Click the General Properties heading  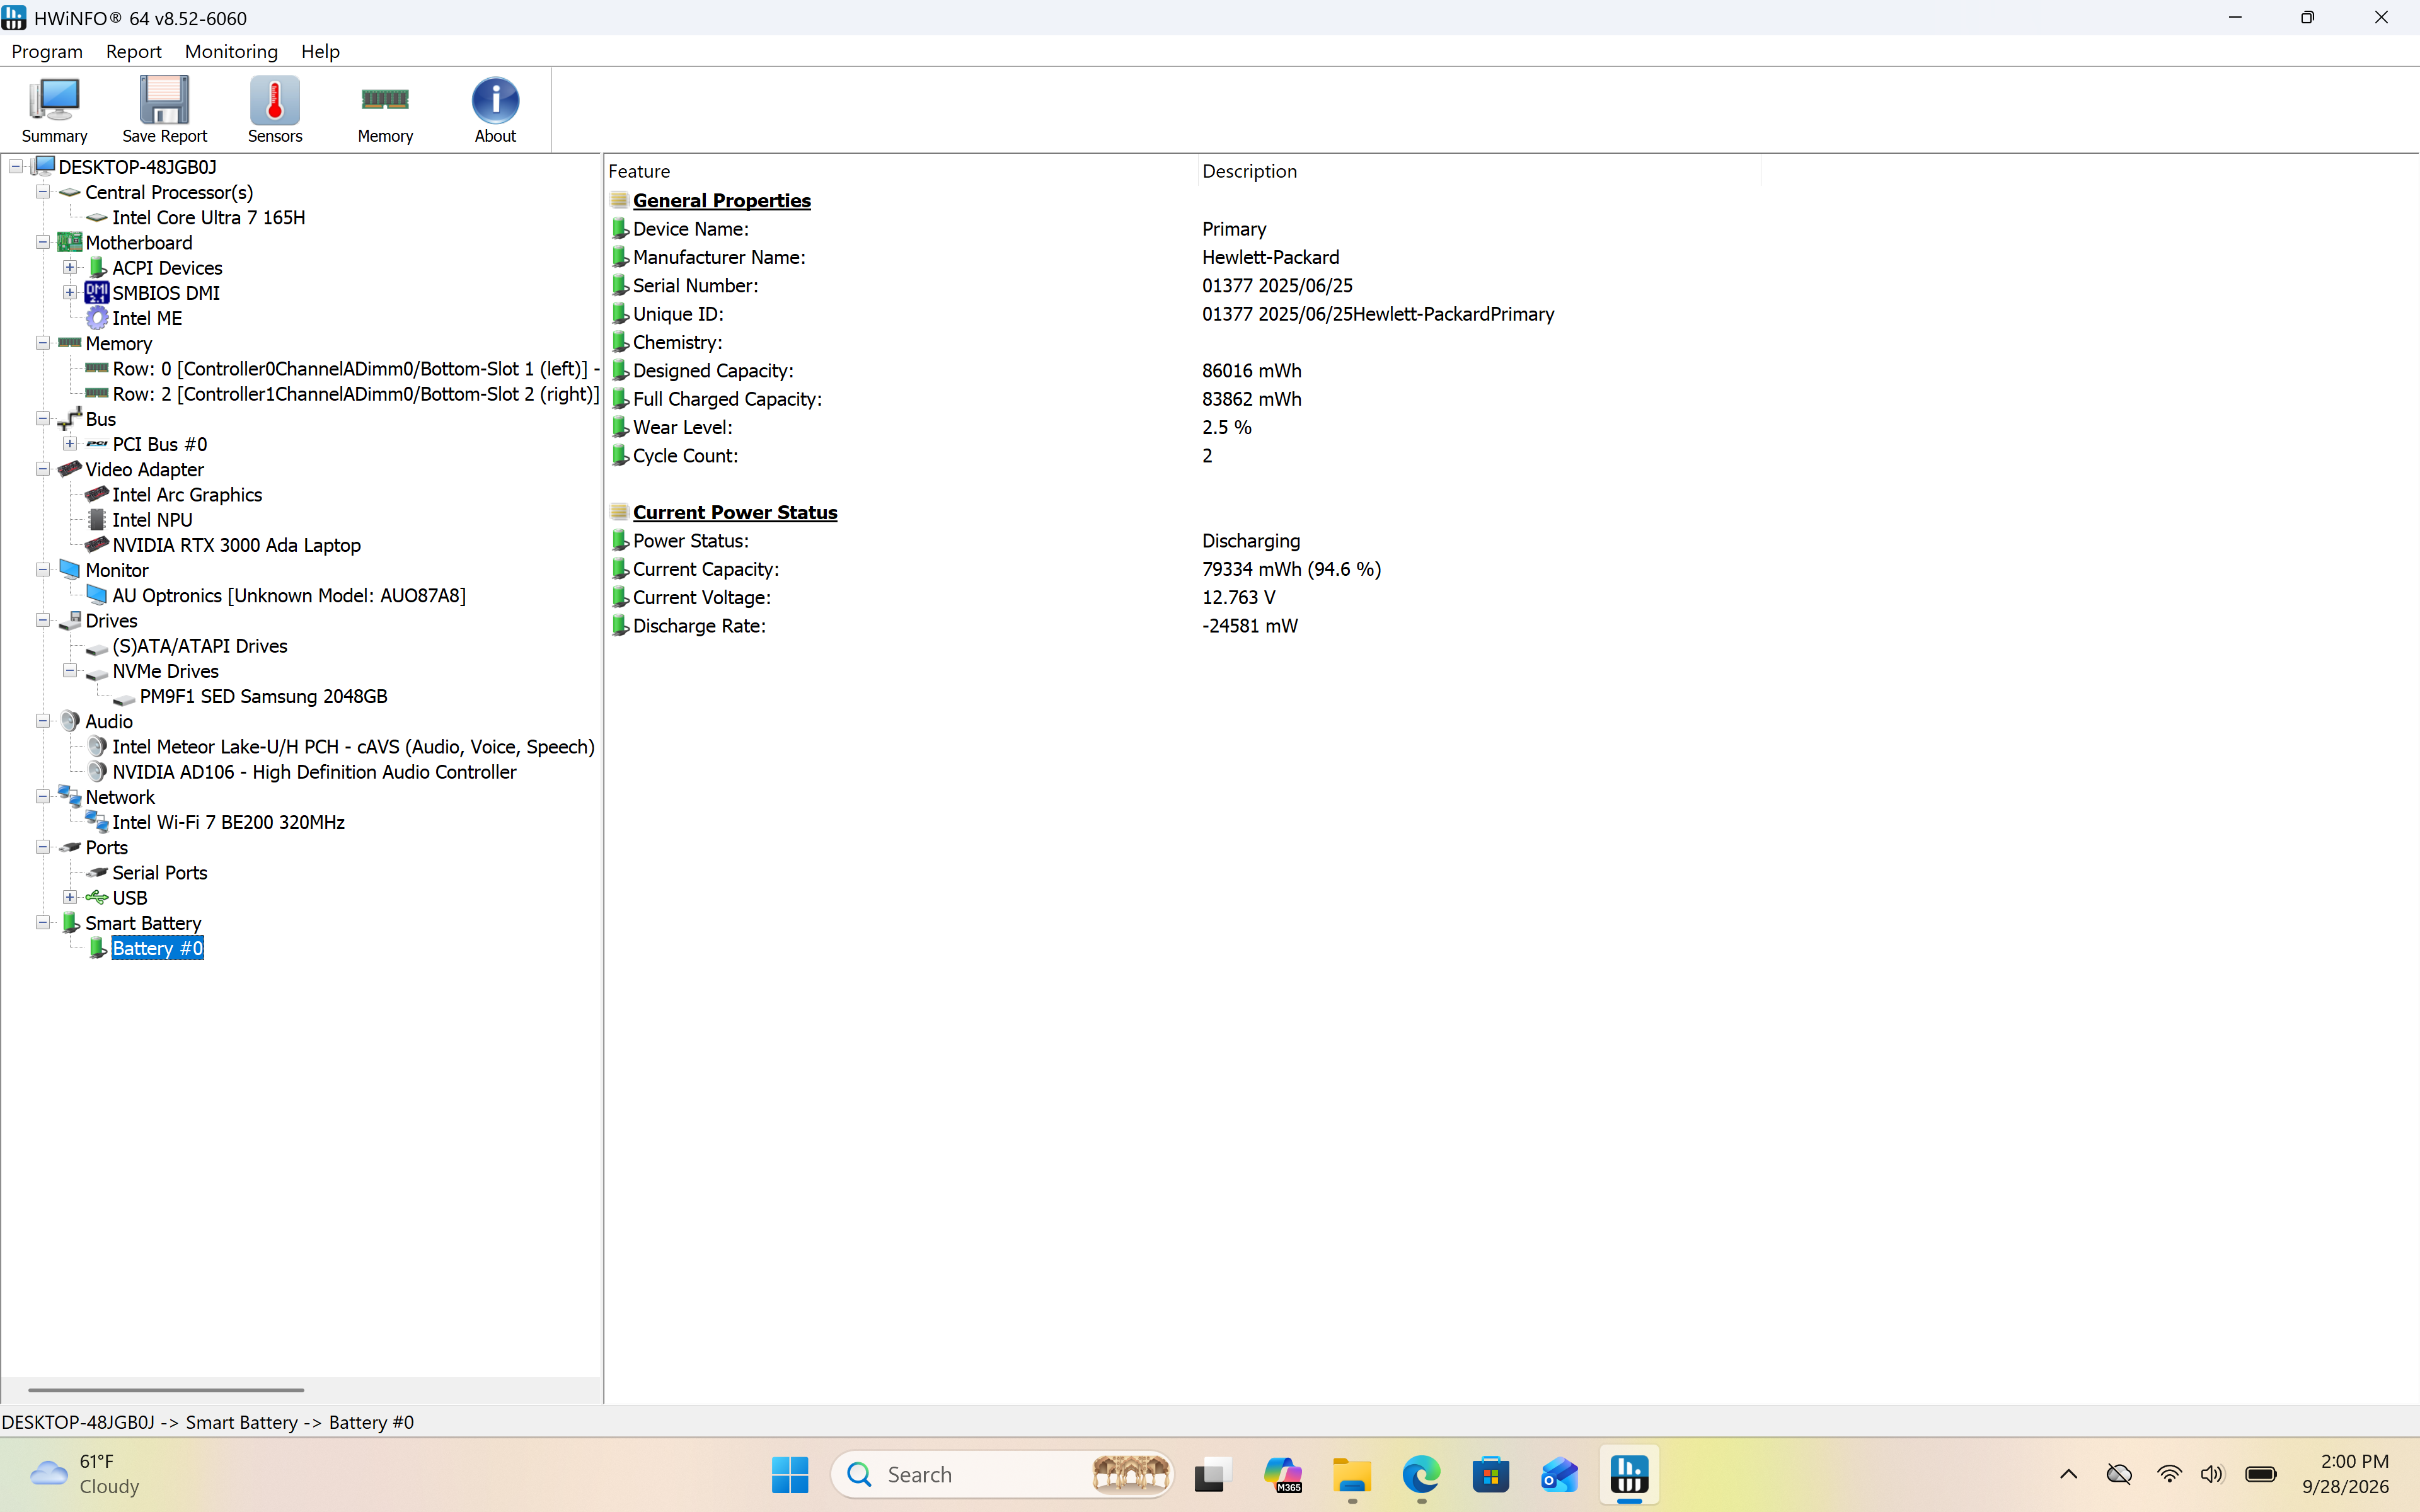pyautogui.click(x=721, y=200)
